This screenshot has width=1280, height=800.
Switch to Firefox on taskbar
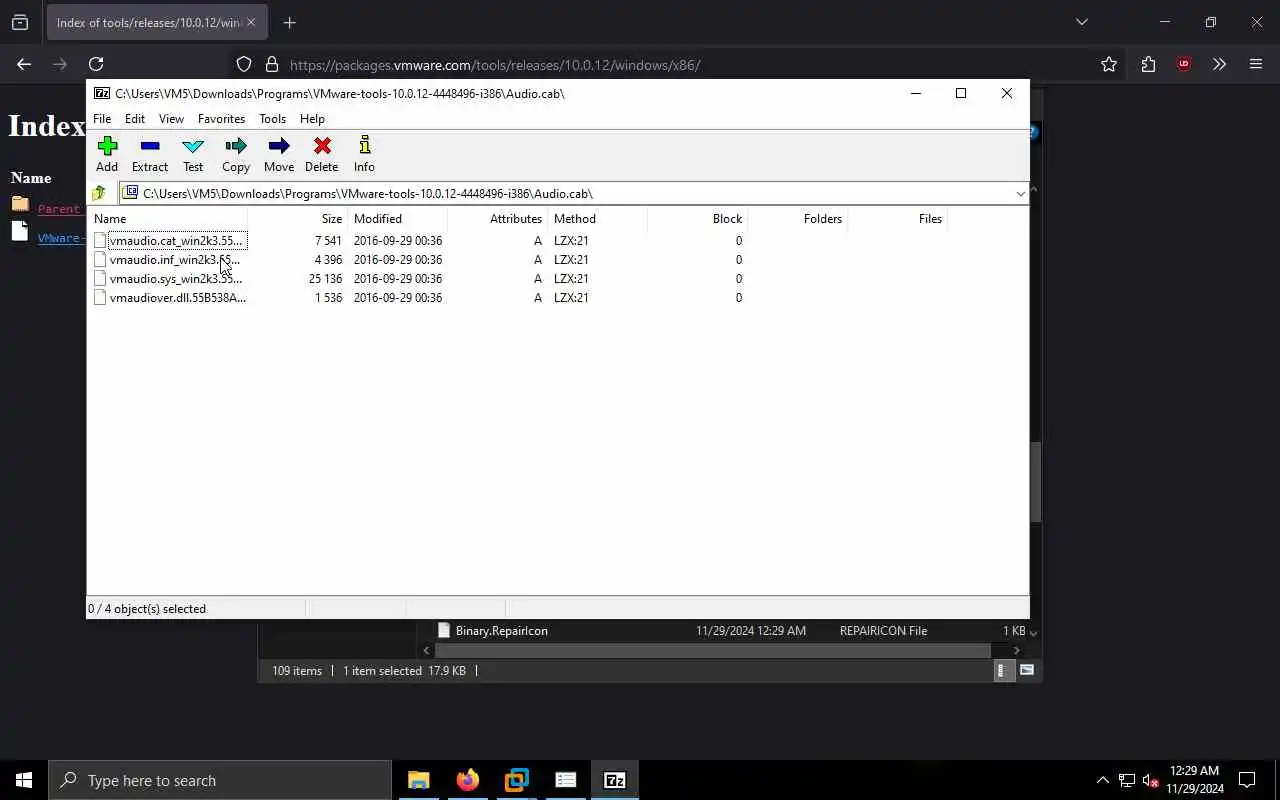468,780
